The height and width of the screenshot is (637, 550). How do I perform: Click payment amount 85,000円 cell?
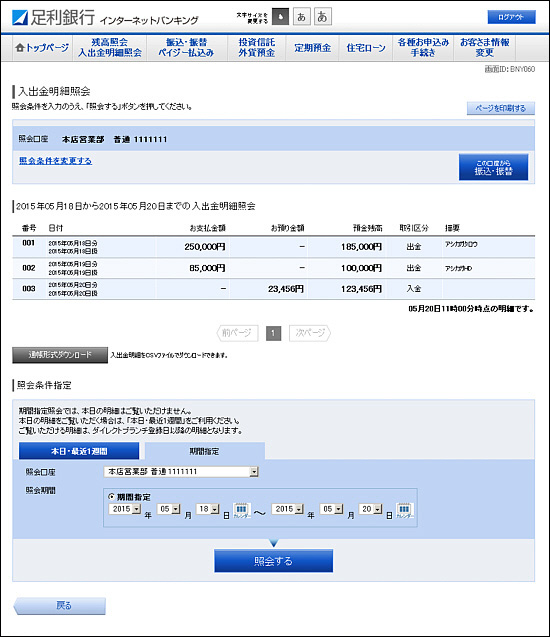(x=207, y=268)
